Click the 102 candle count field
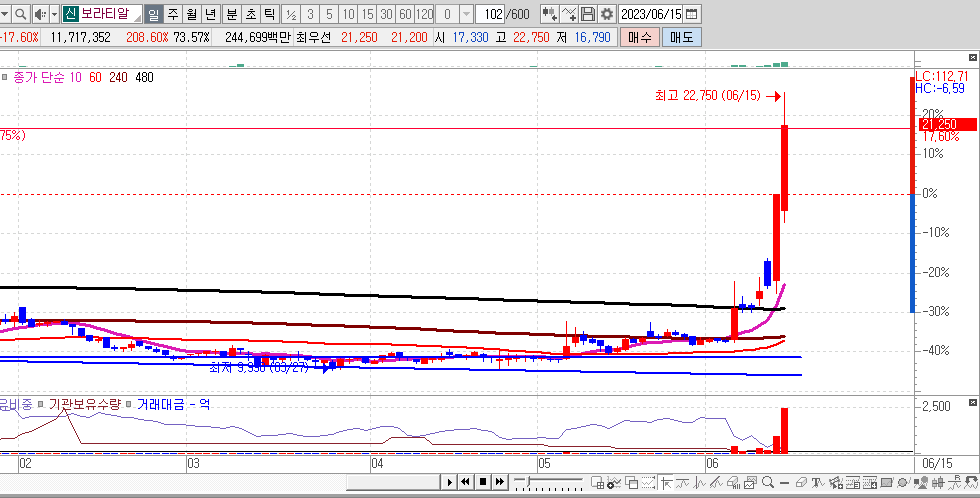The image size is (980, 498). tap(492, 14)
